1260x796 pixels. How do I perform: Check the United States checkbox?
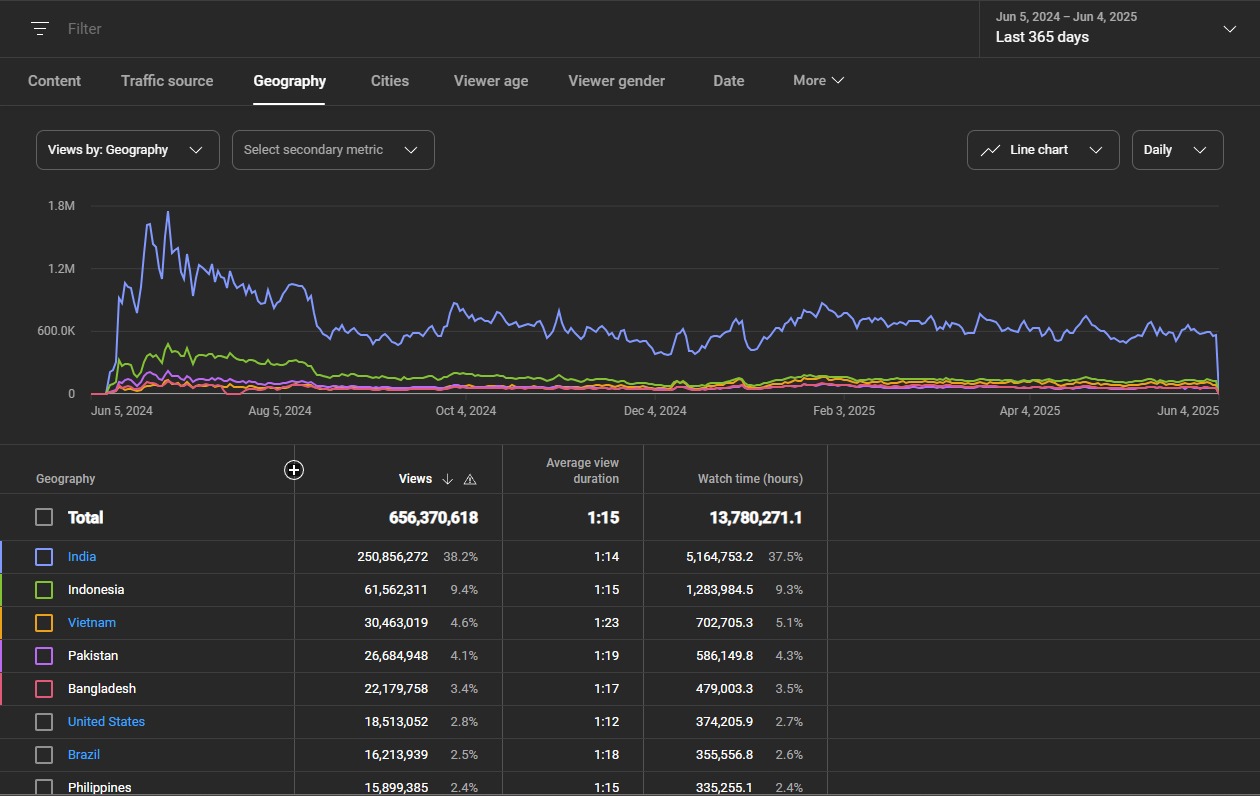(x=44, y=722)
